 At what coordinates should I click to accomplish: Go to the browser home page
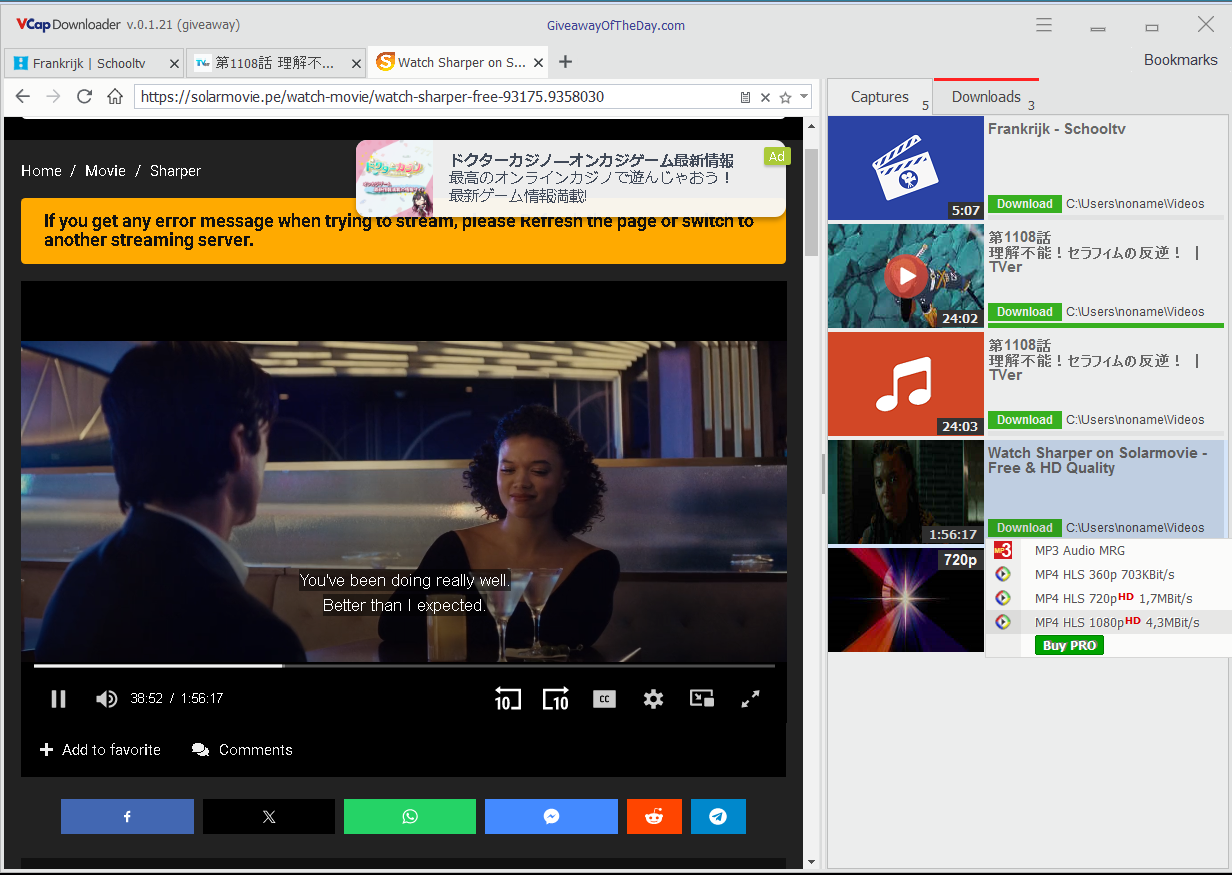(115, 97)
